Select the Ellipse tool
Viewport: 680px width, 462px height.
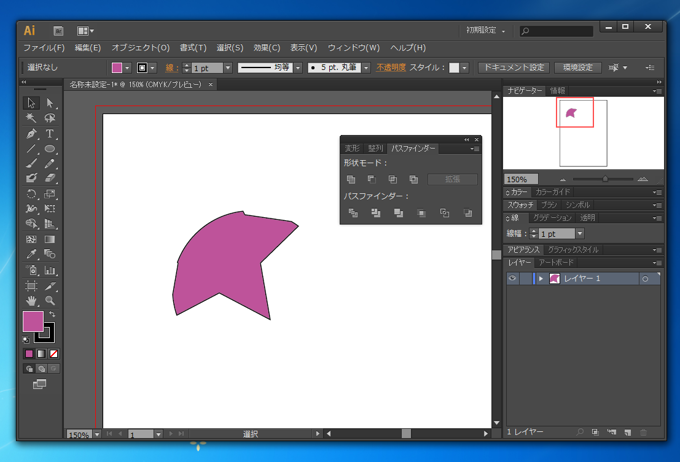pyautogui.click(x=50, y=149)
